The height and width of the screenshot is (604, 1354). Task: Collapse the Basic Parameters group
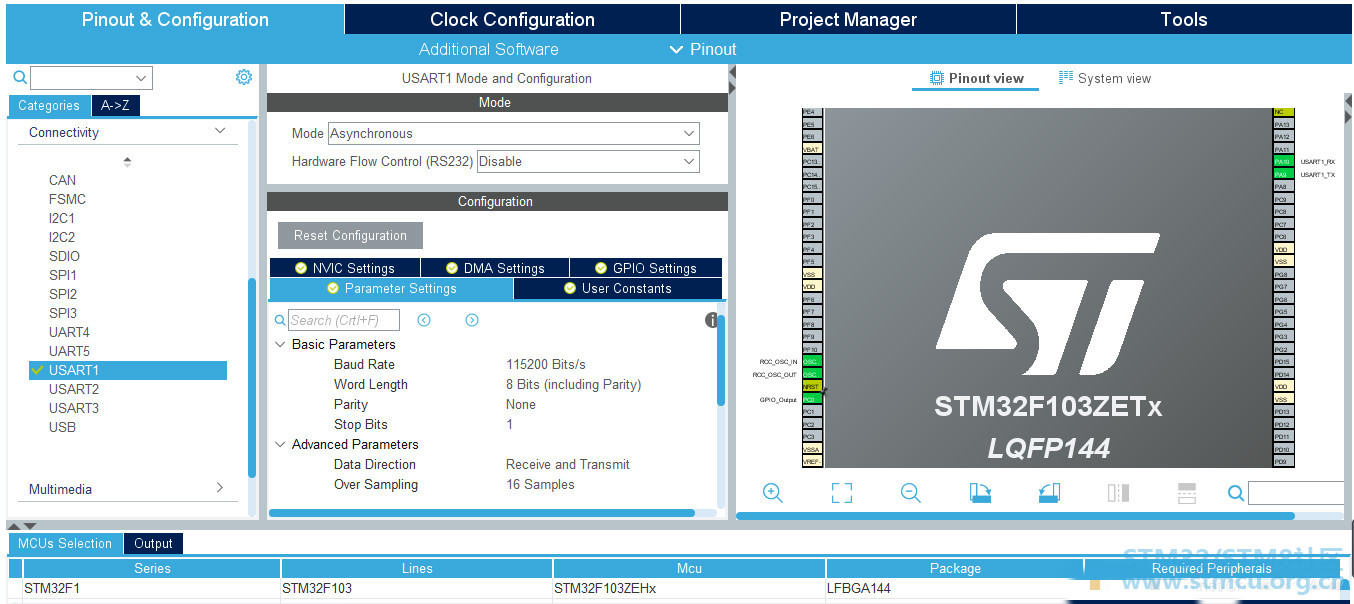pyautogui.click(x=280, y=344)
